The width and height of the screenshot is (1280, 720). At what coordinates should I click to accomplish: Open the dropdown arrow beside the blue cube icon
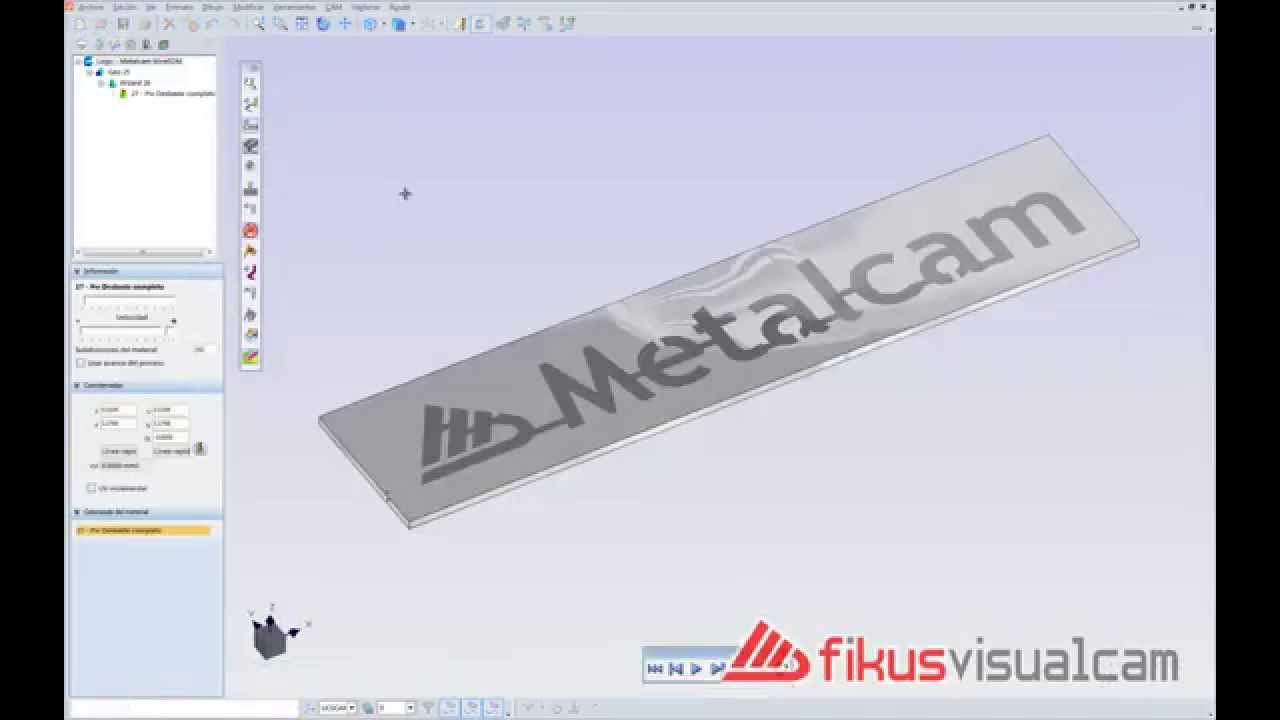413,24
